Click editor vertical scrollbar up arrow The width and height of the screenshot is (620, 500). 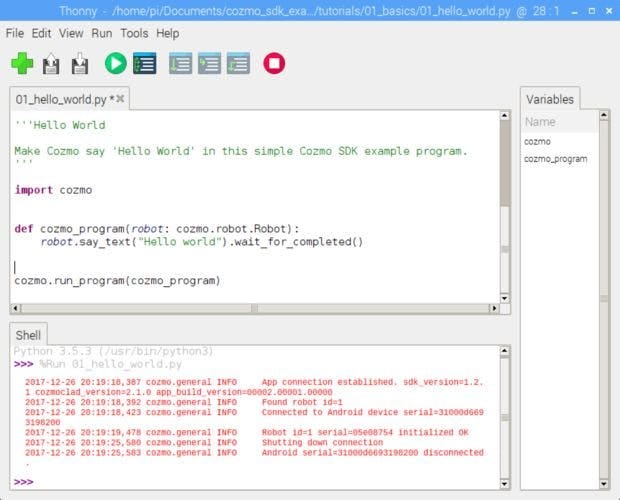505,115
